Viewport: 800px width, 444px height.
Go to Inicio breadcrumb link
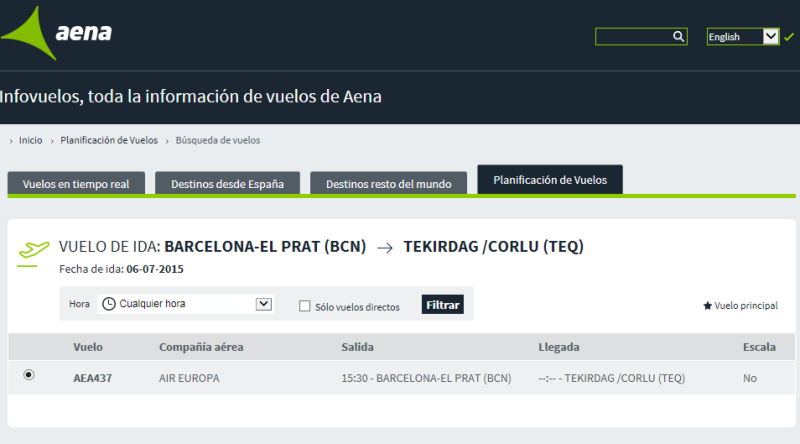coord(31,140)
